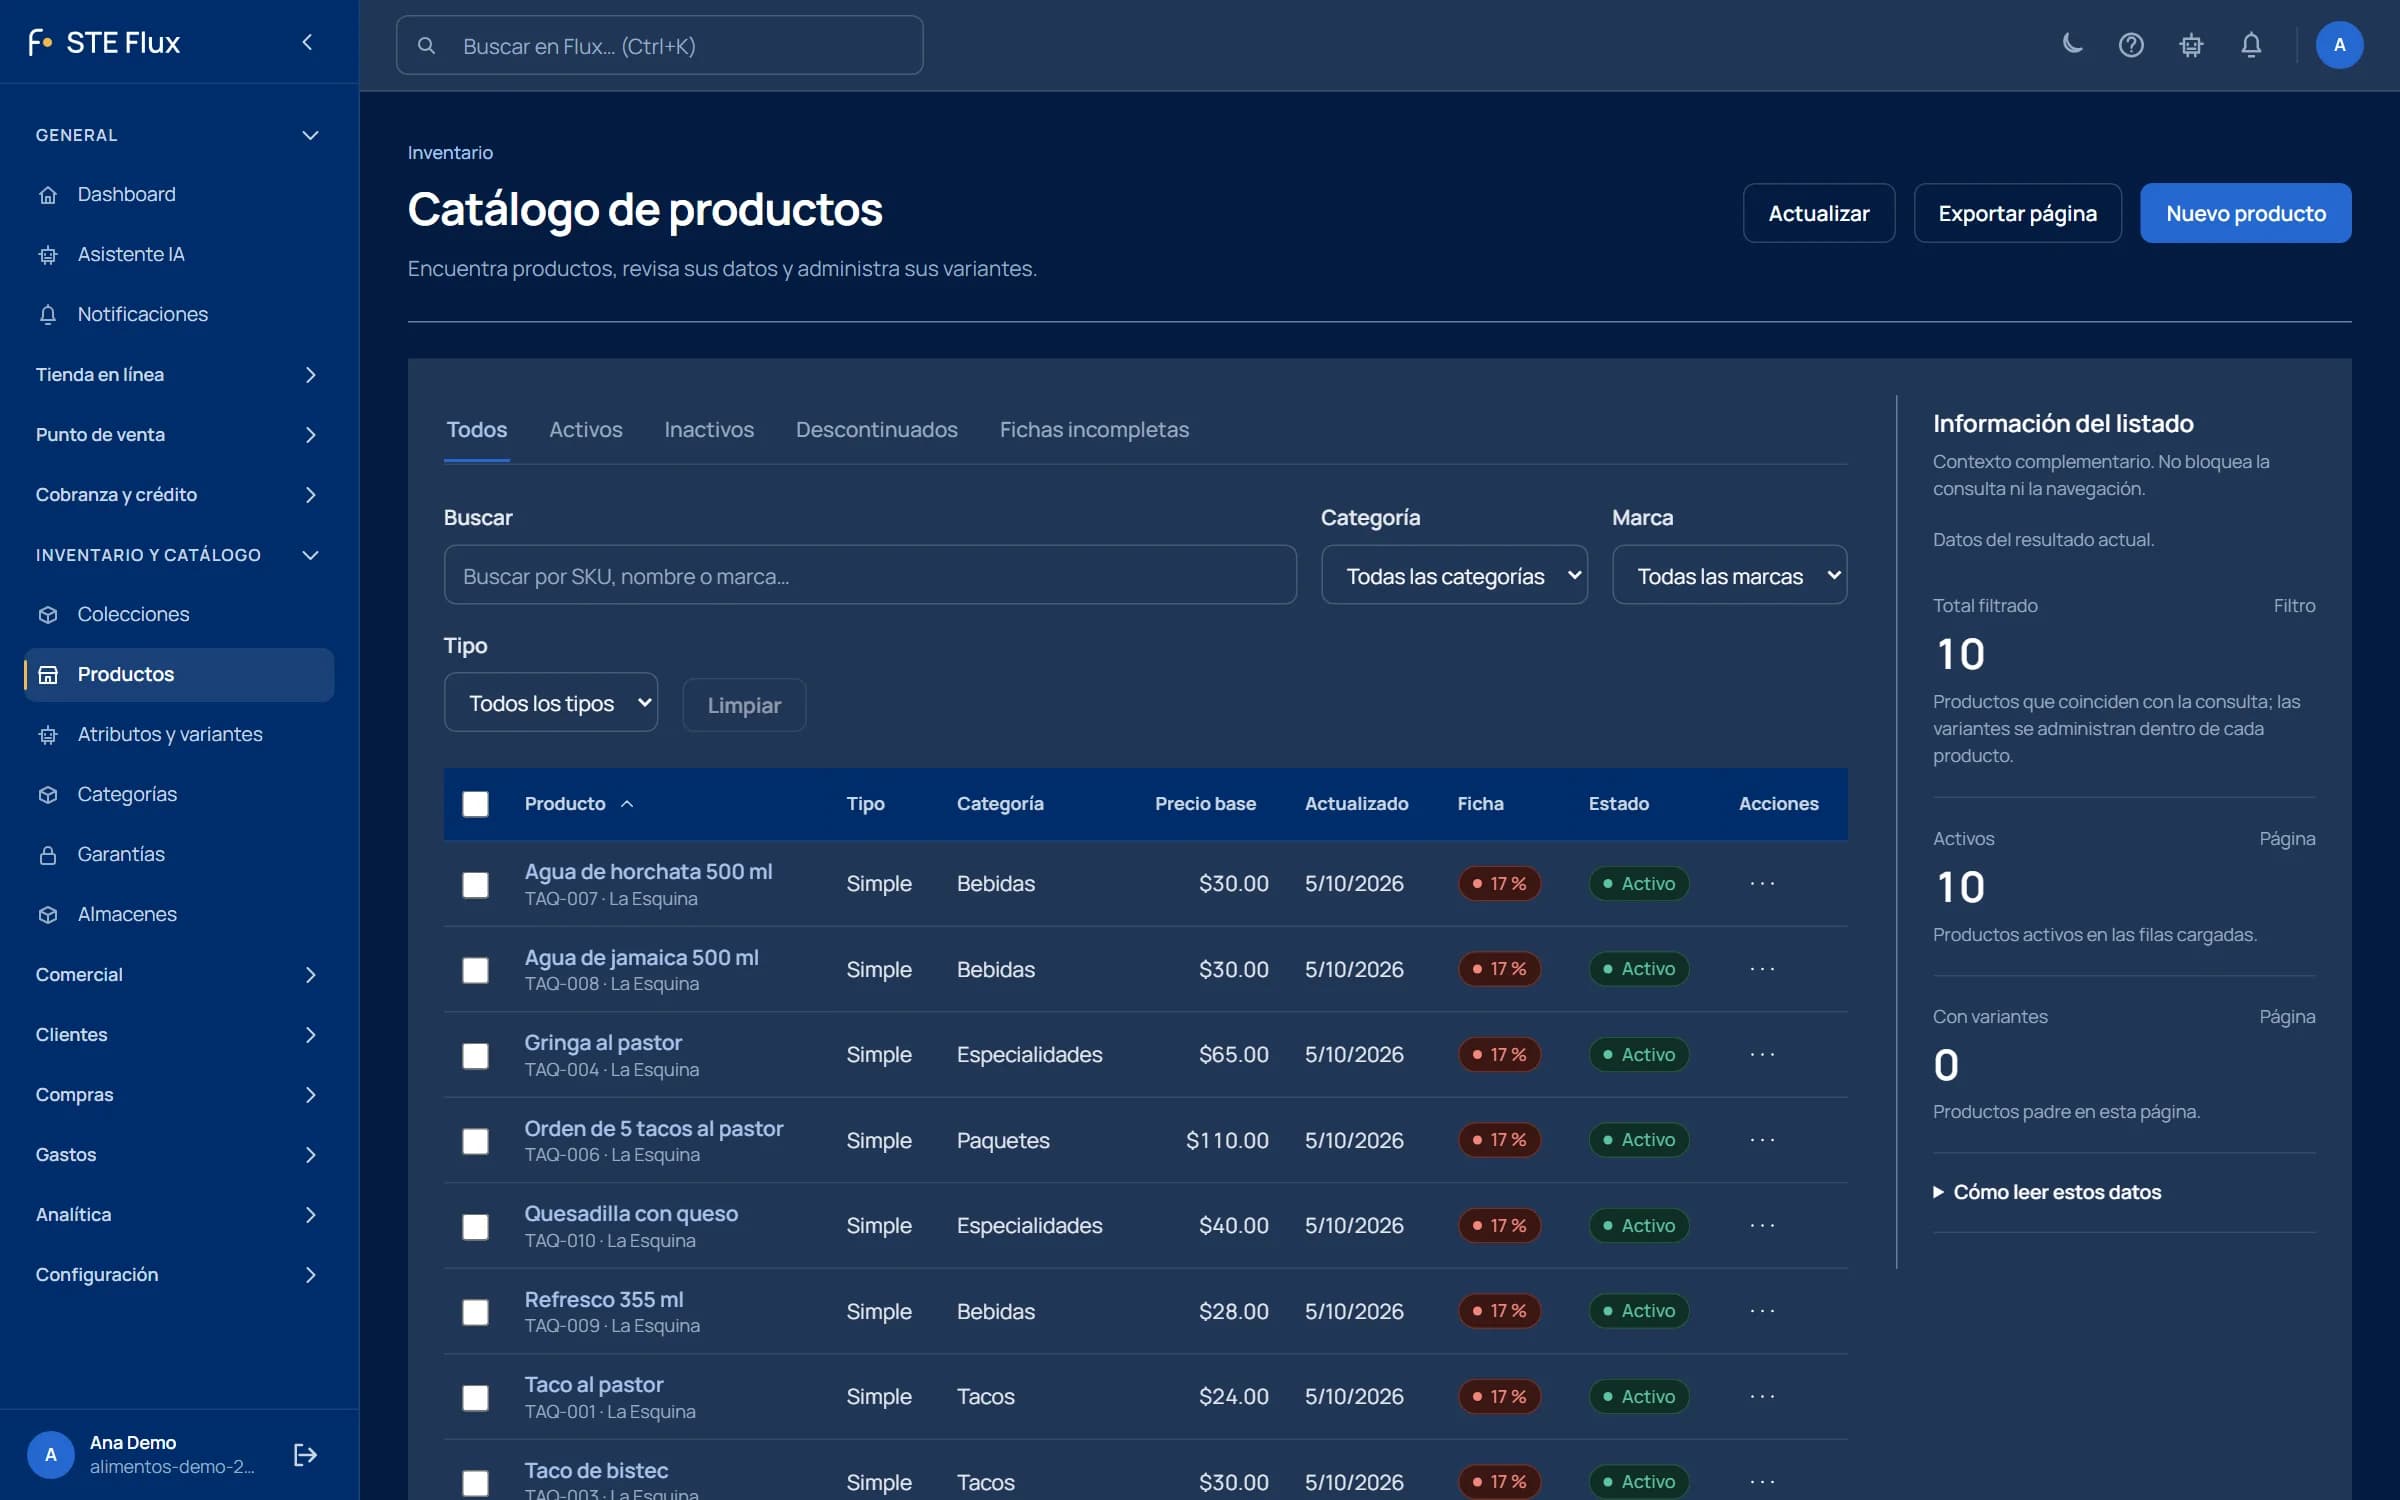Viewport: 2400px width, 1500px height.
Task: Check the Agua de horchata 500 ml row
Action: click(x=475, y=884)
